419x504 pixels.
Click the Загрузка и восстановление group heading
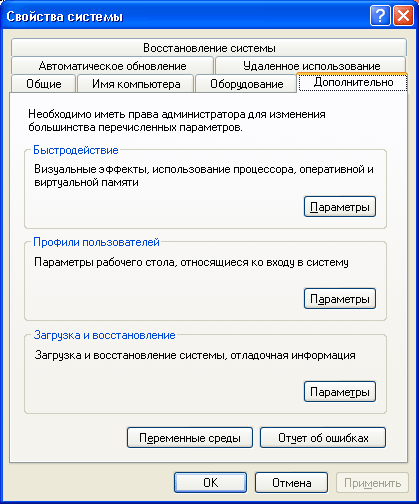105,335
